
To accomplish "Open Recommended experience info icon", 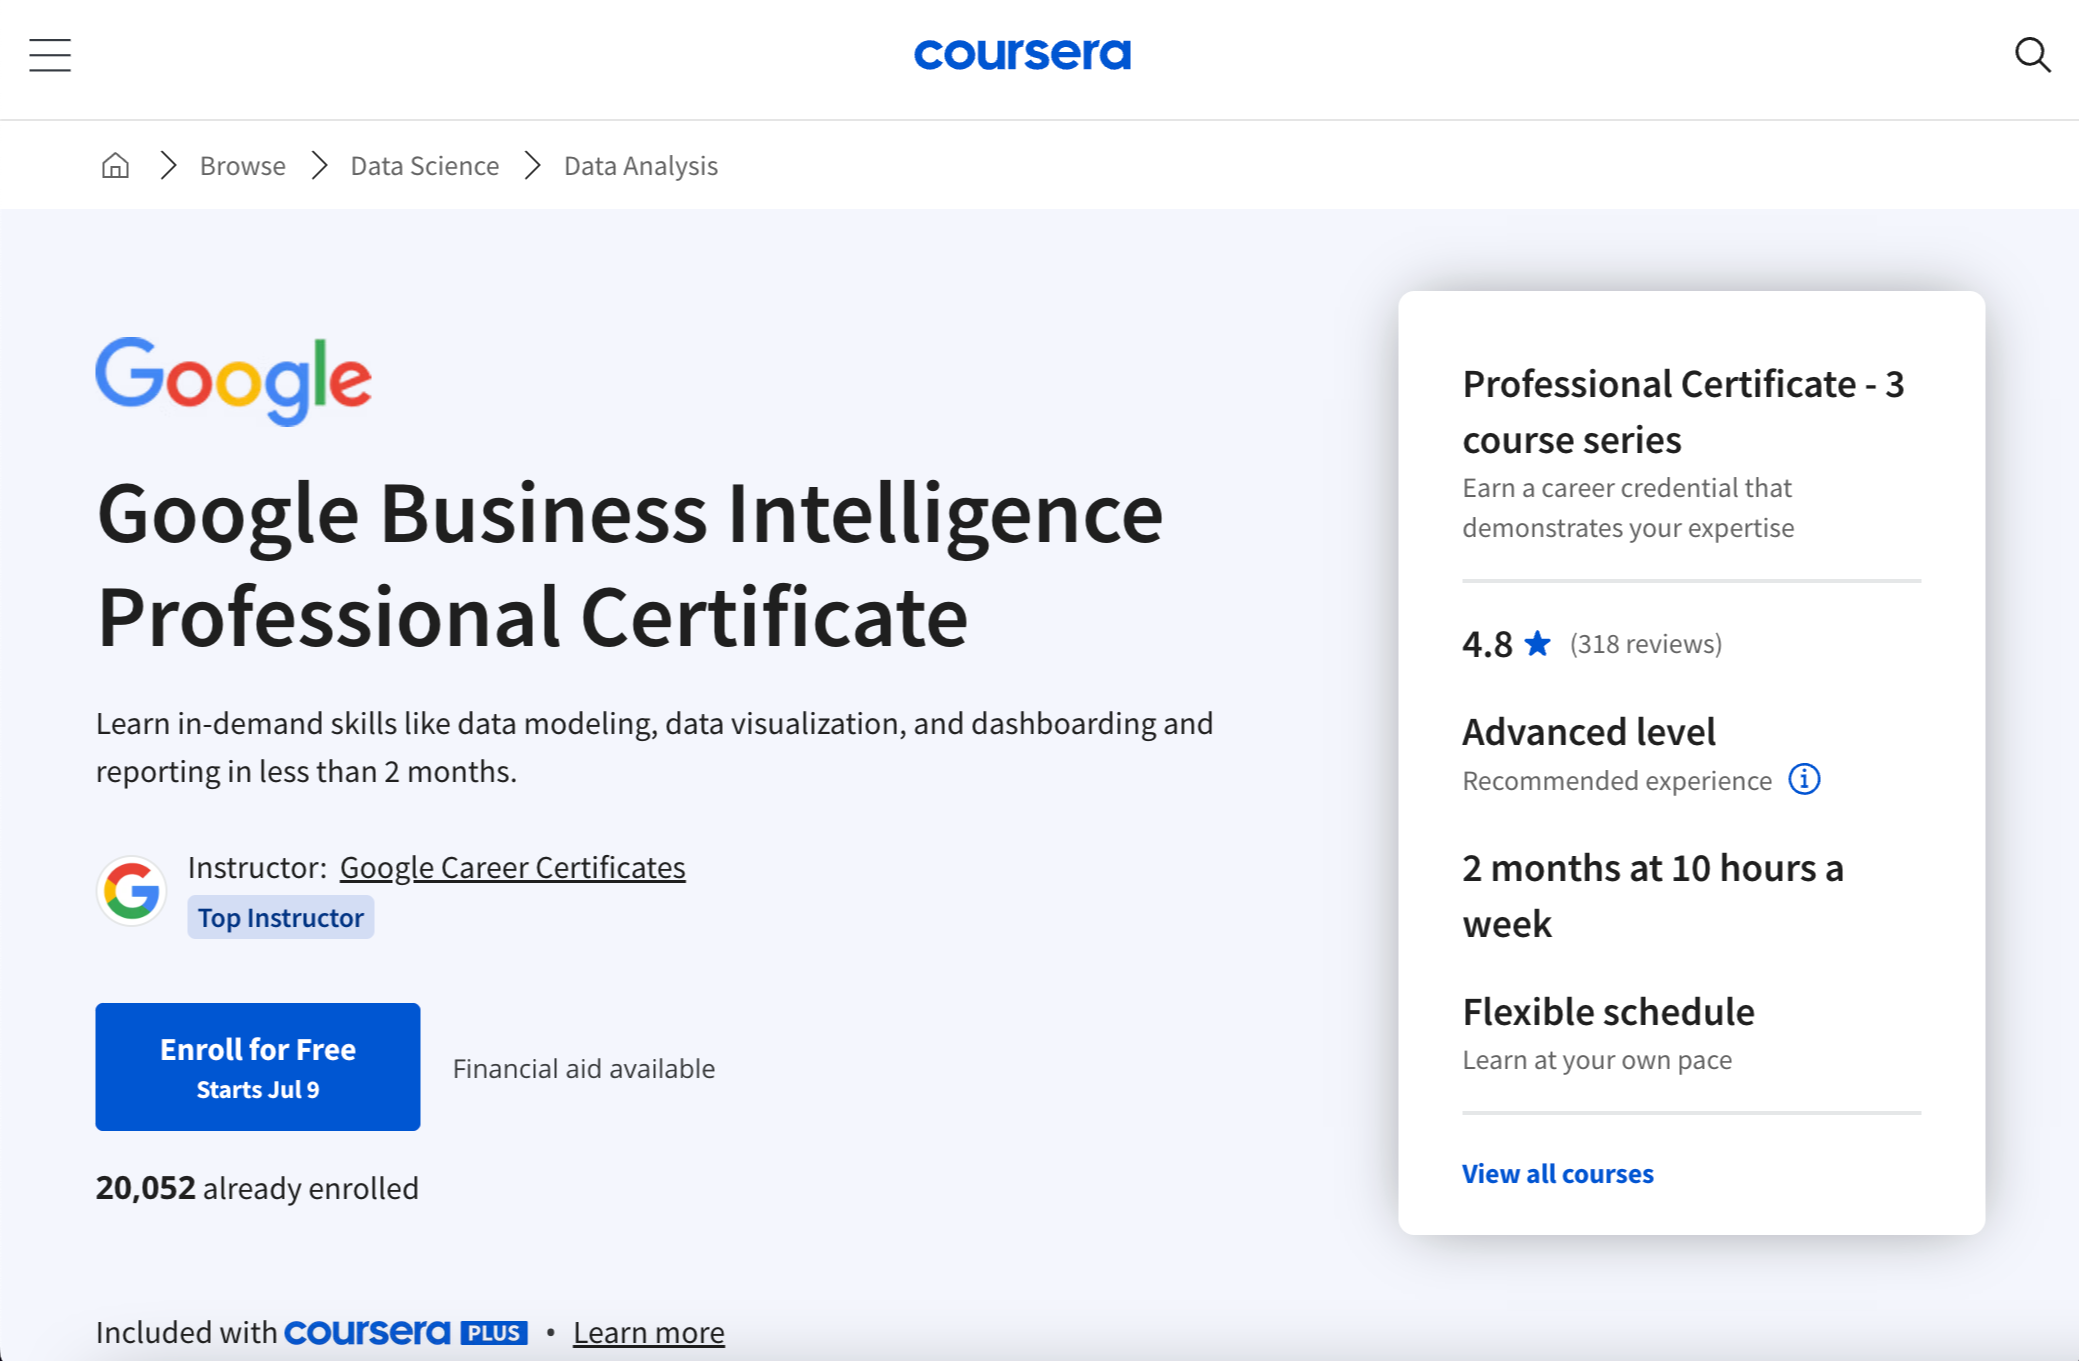I will click(x=1804, y=779).
